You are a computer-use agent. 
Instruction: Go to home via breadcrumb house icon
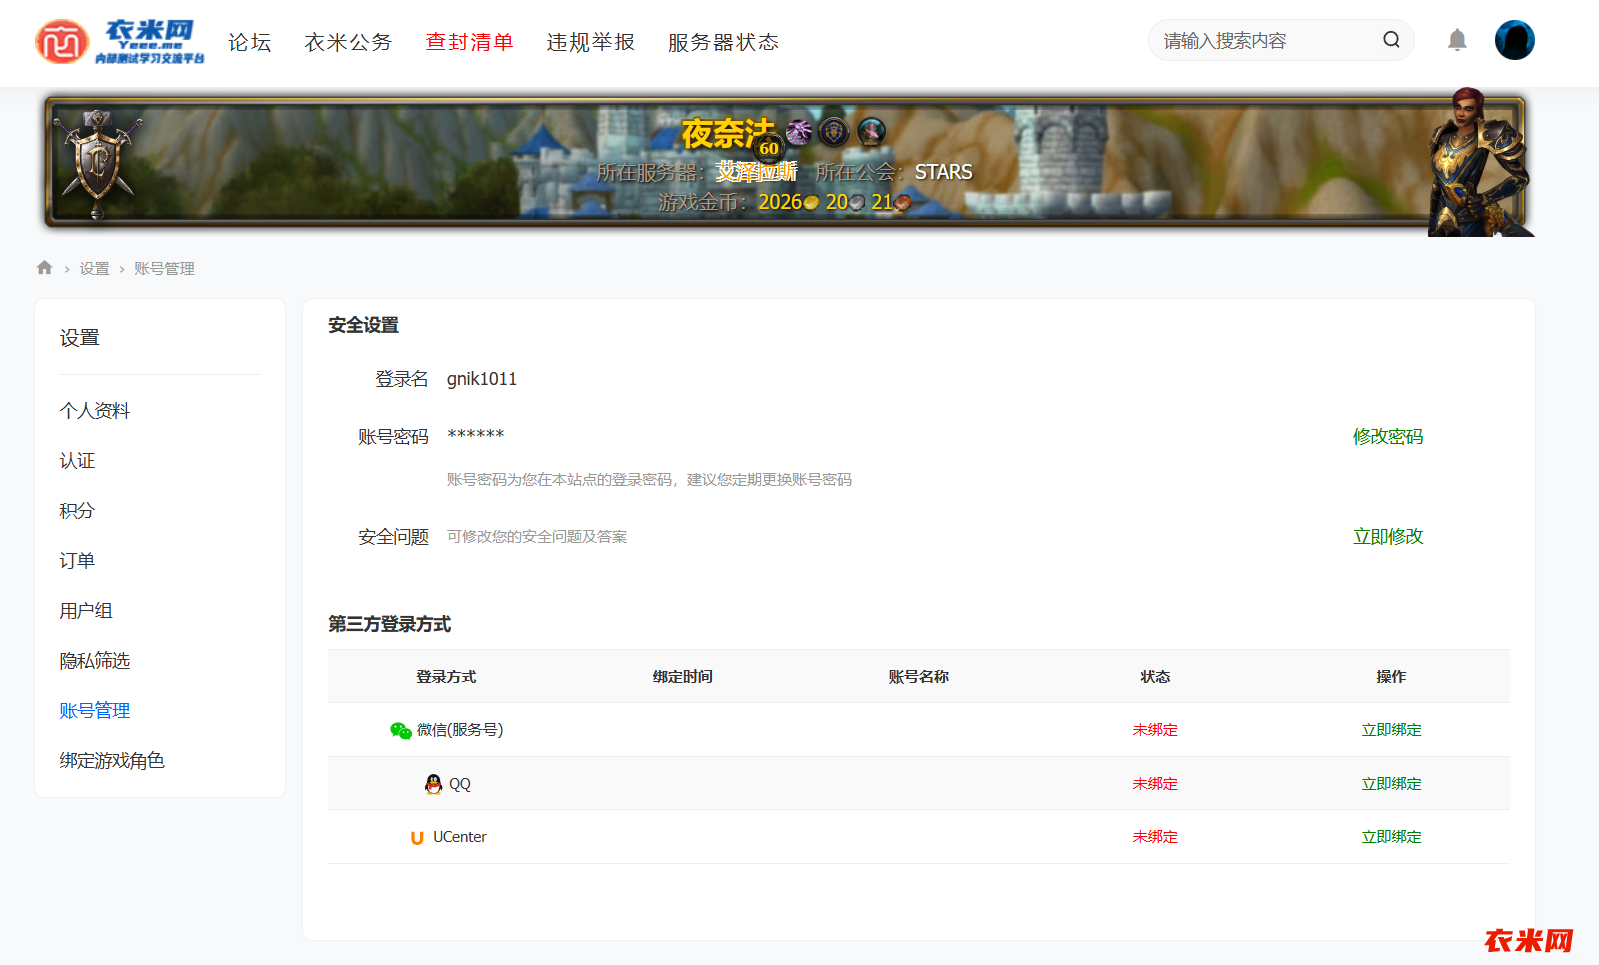(44, 267)
